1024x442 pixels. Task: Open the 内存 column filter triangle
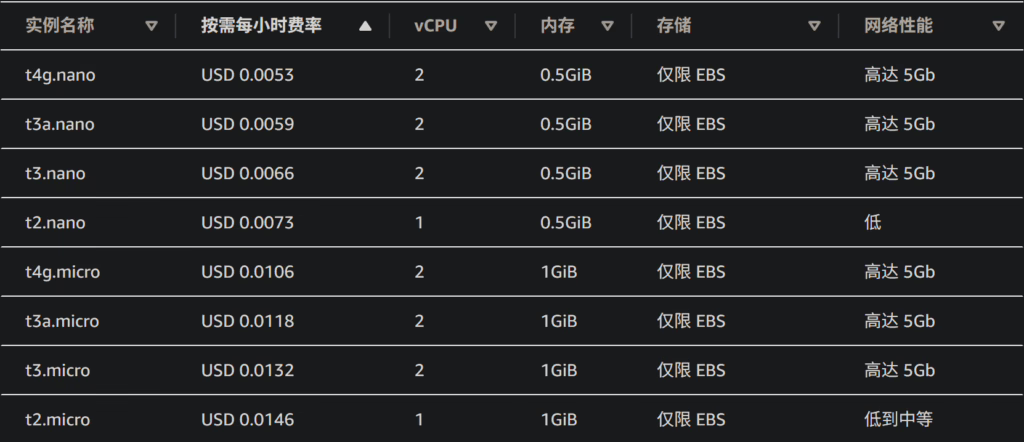(607, 26)
